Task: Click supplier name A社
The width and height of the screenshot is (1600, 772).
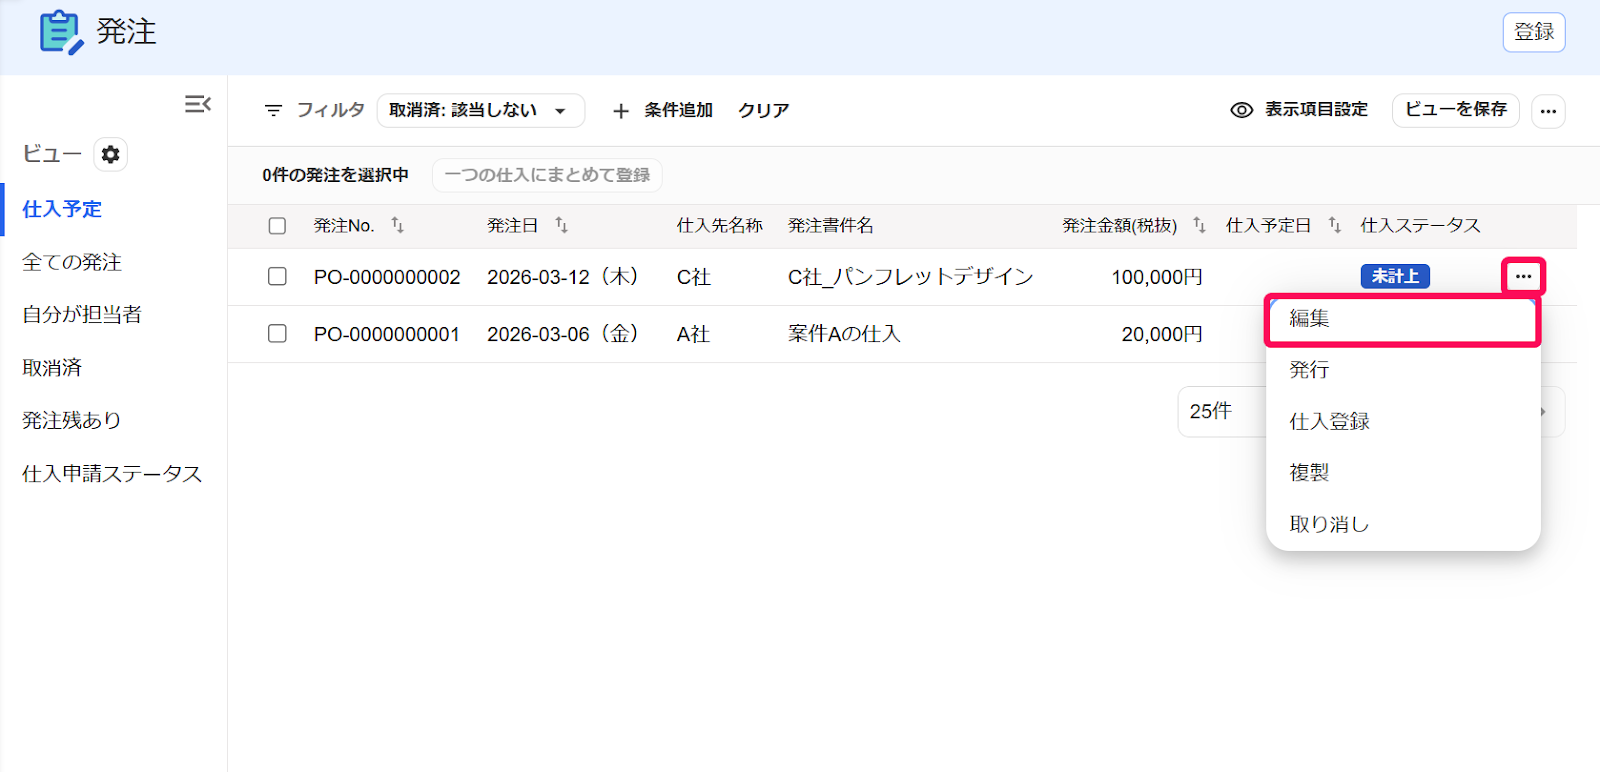Action: click(693, 334)
